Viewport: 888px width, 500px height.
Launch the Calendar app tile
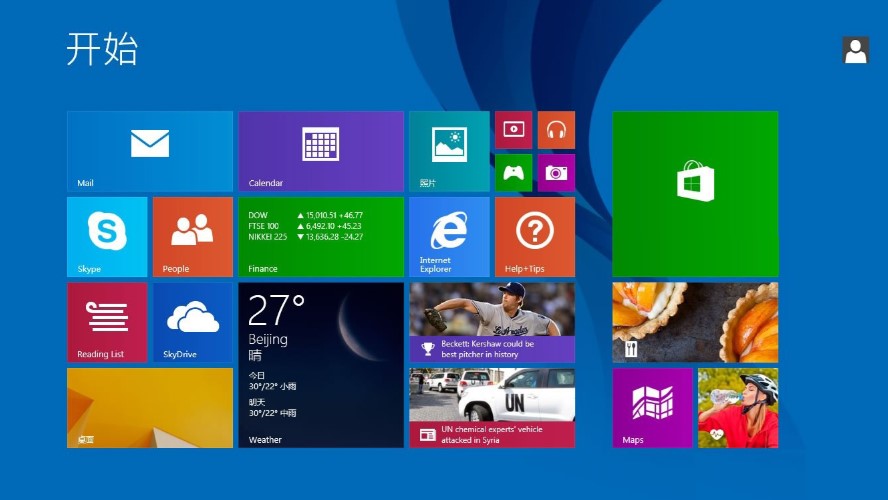pos(321,151)
